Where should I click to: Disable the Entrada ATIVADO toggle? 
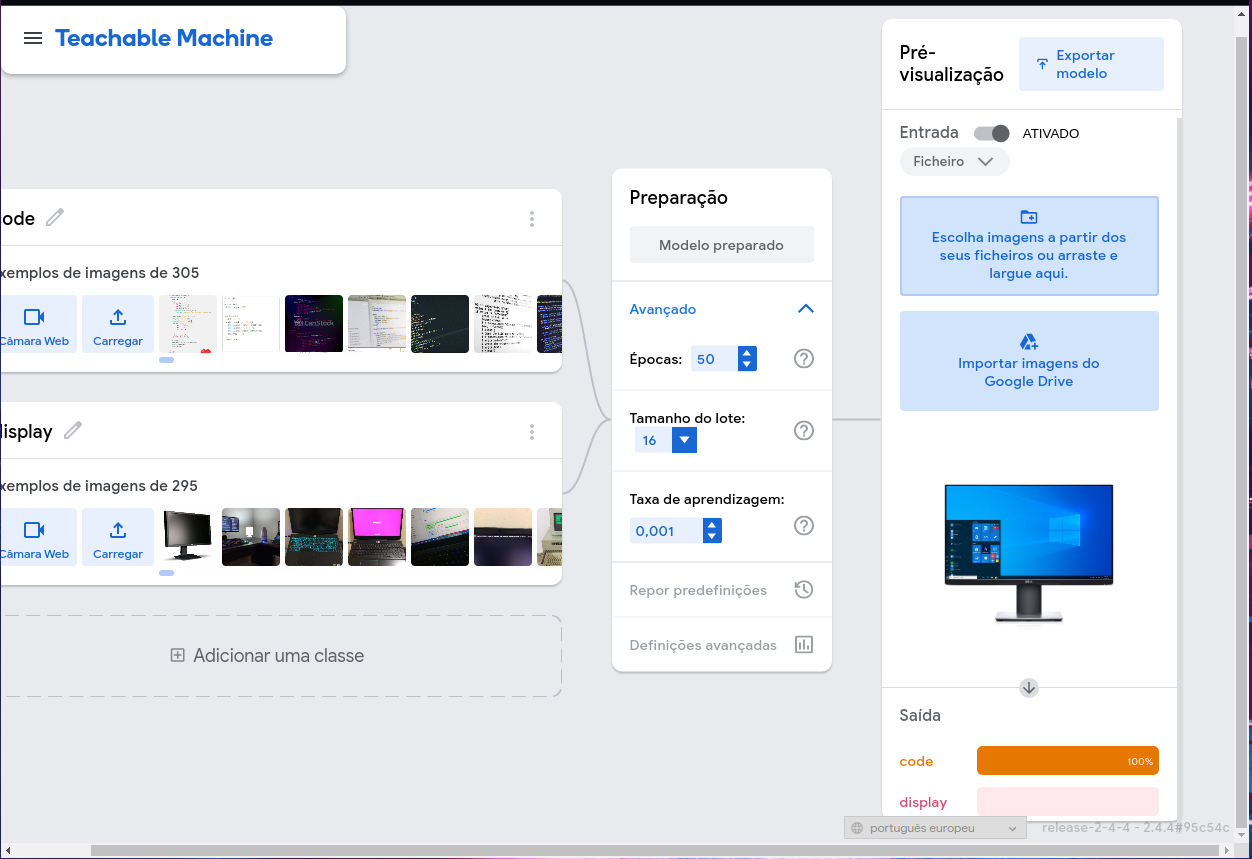pyautogui.click(x=990, y=132)
